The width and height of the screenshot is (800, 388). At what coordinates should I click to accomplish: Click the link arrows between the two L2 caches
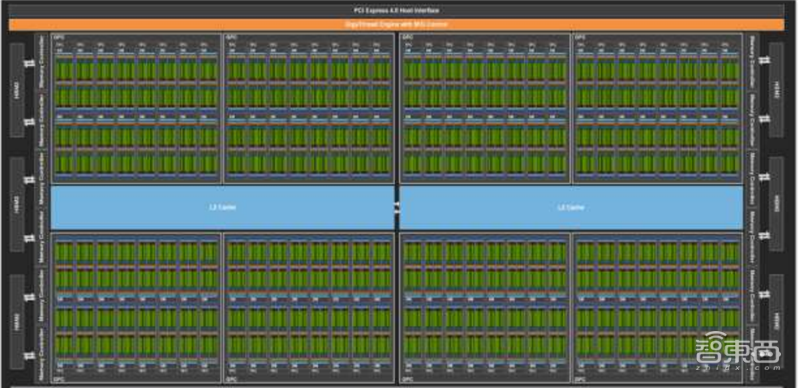click(397, 208)
